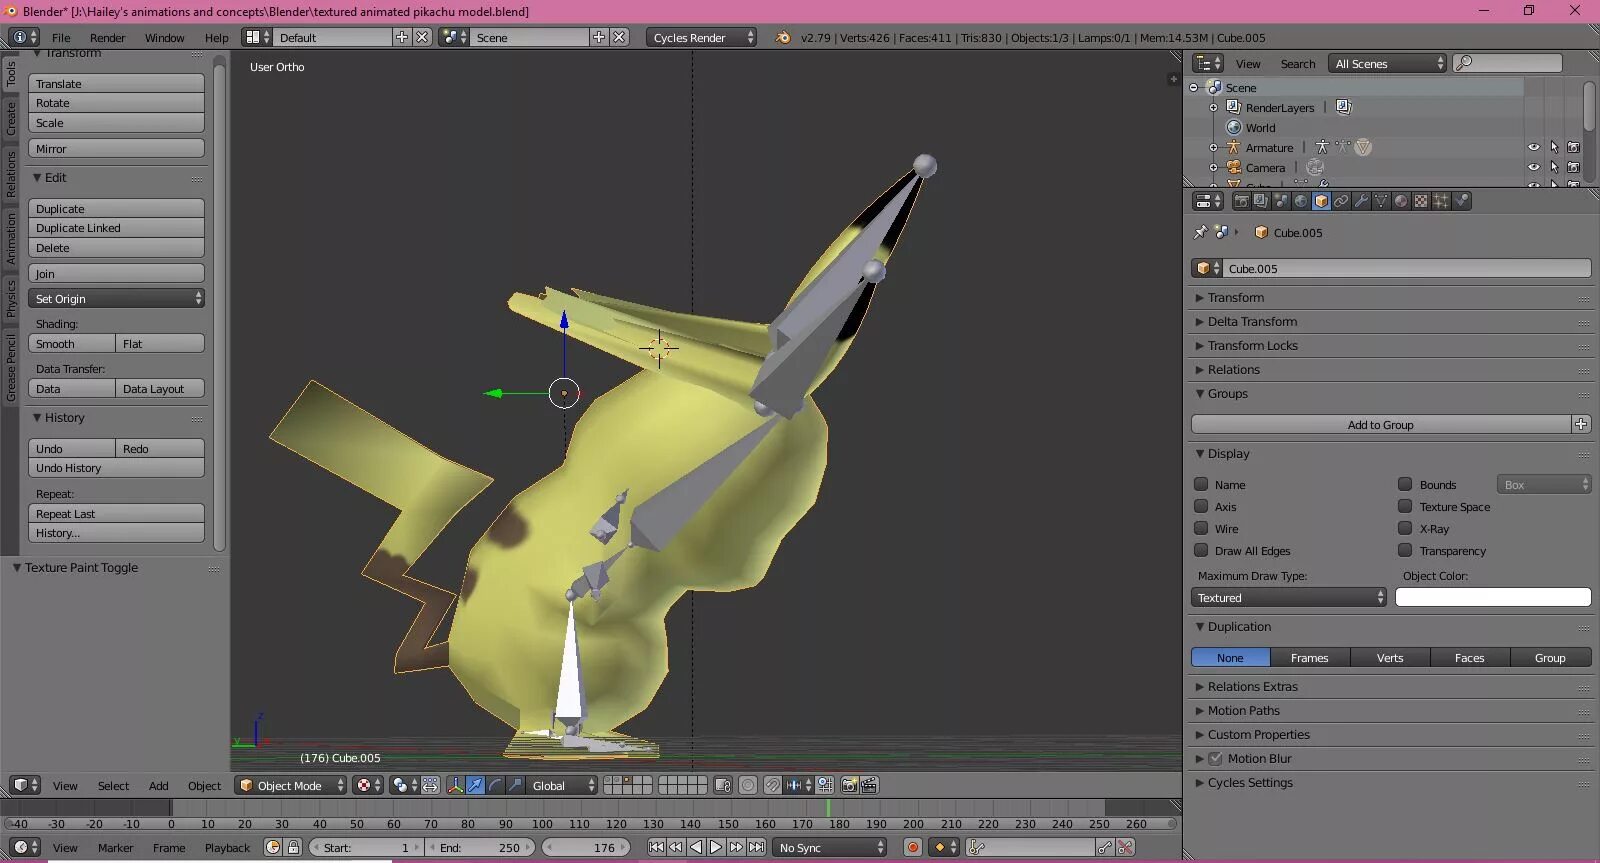1600x863 pixels.
Task: Open the mesh Data properties tab
Action: pos(1381,201)
